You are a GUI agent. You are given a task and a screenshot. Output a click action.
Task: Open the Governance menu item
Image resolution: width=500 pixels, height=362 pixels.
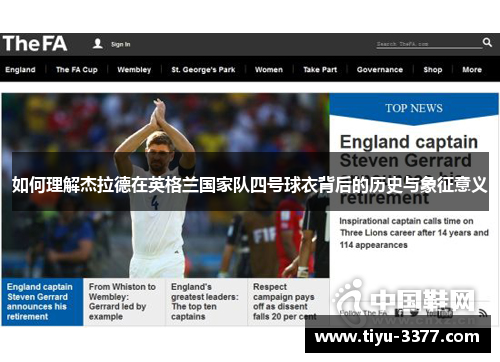click(380, 70)
